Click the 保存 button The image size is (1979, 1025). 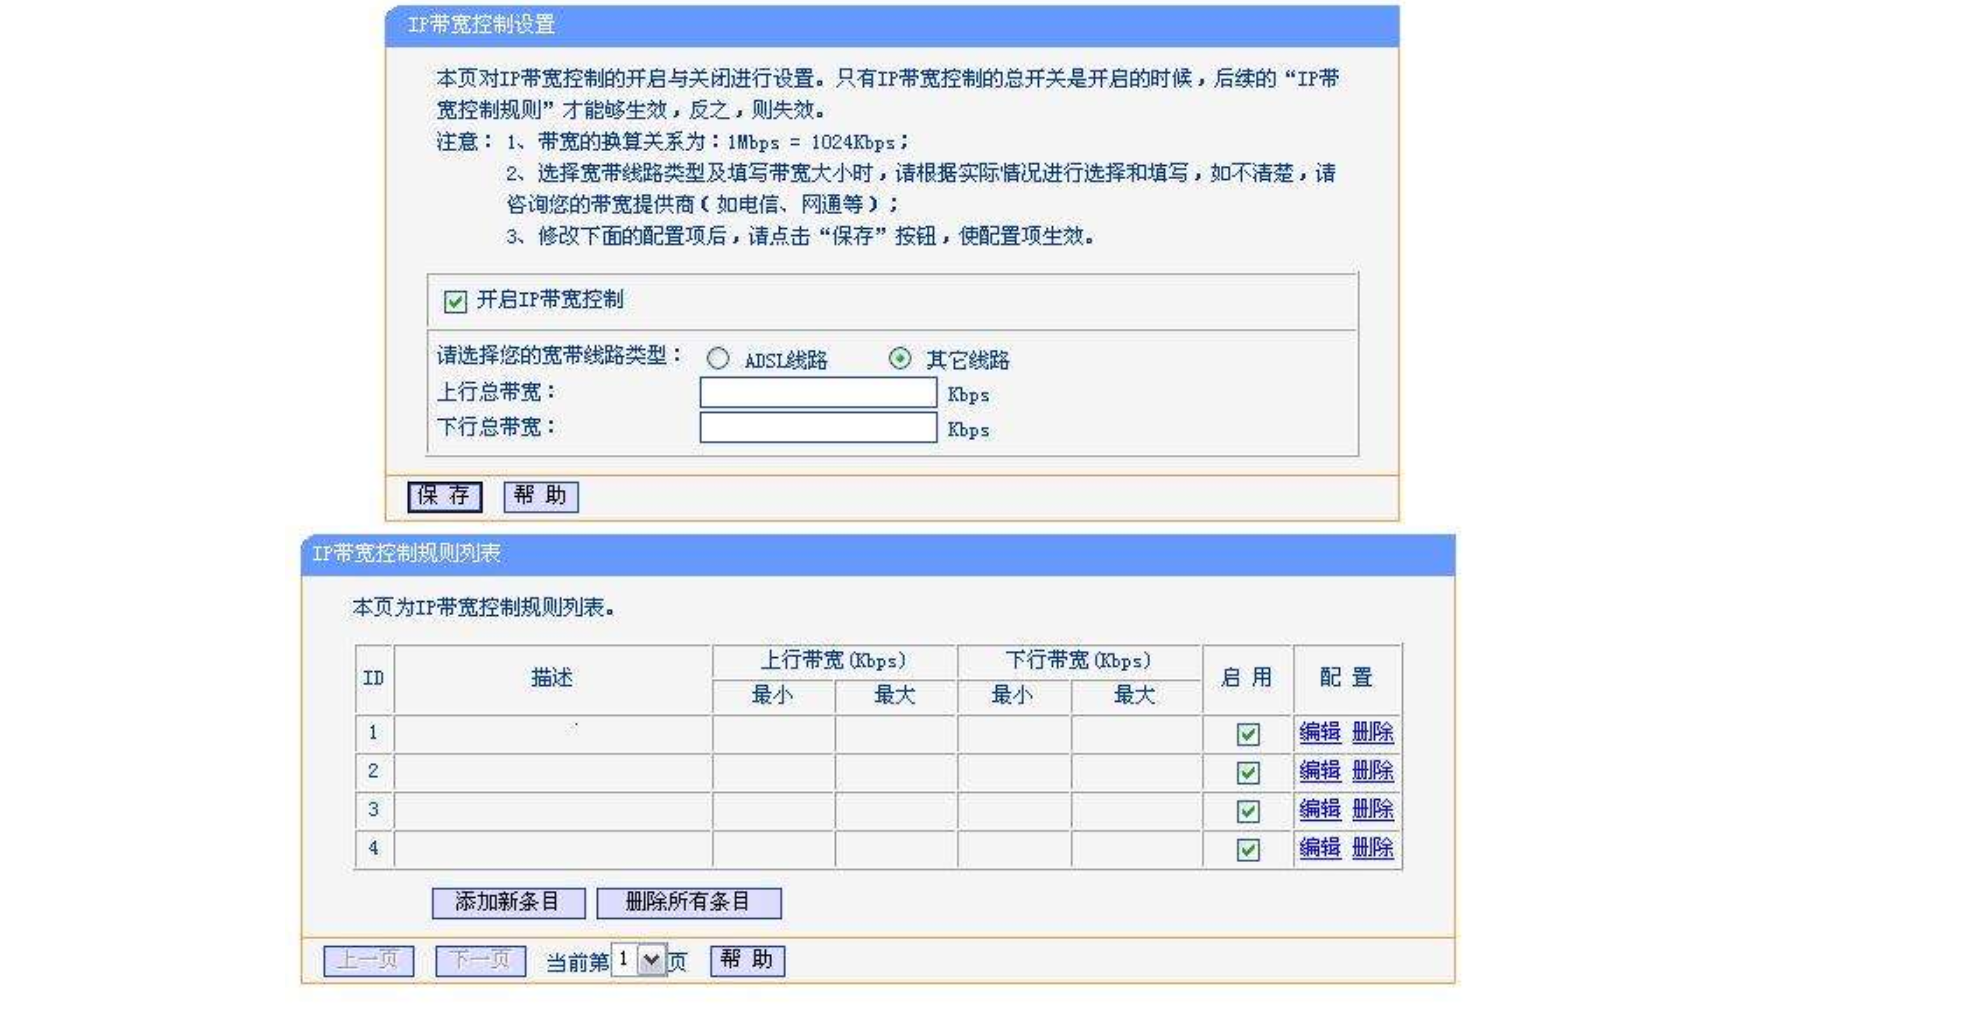(445, 496)
